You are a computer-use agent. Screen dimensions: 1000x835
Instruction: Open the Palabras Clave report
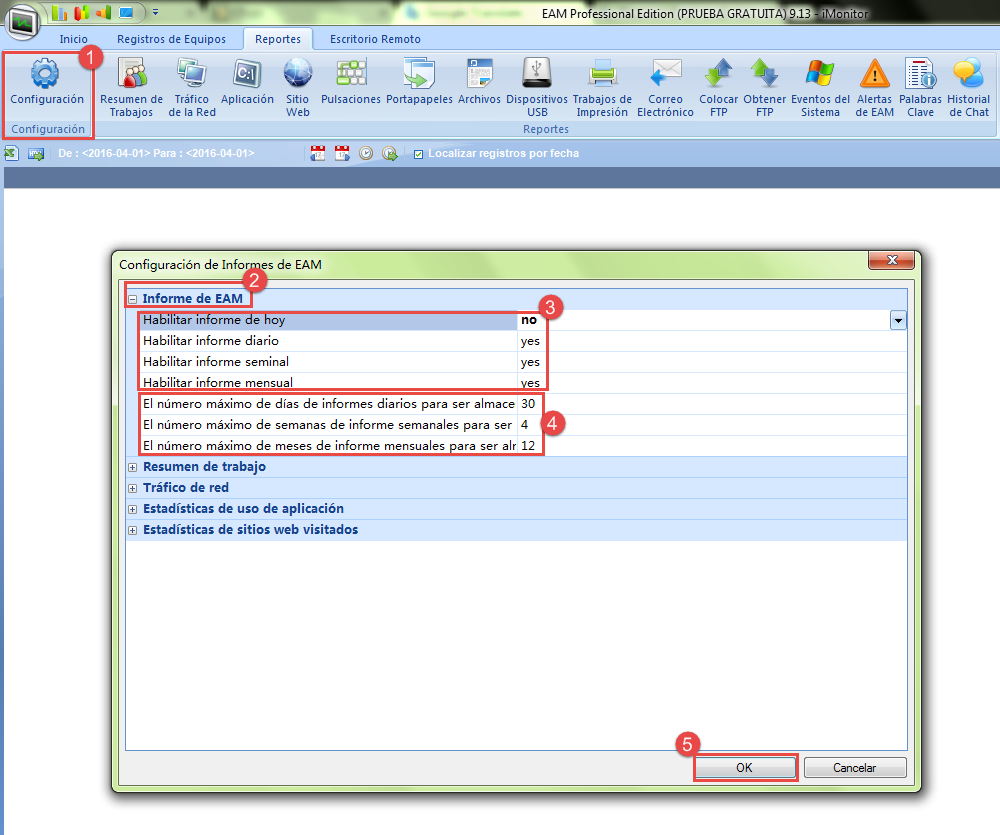pos(920,87)
